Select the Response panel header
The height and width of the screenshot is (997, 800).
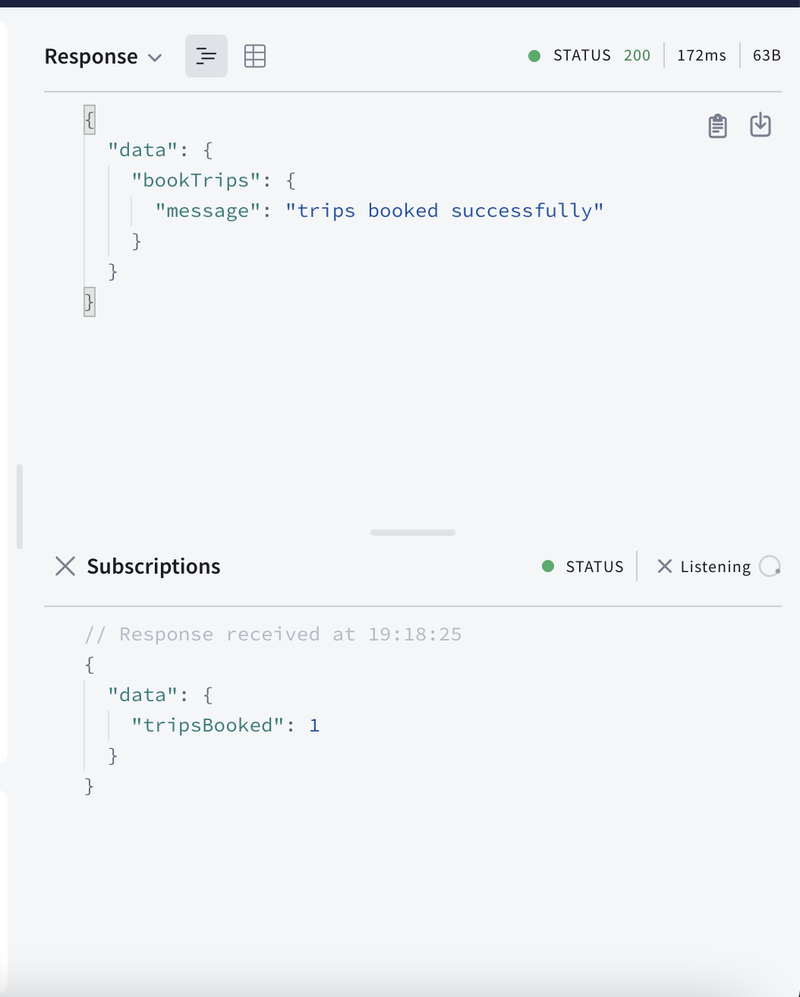tap(91, 56)
